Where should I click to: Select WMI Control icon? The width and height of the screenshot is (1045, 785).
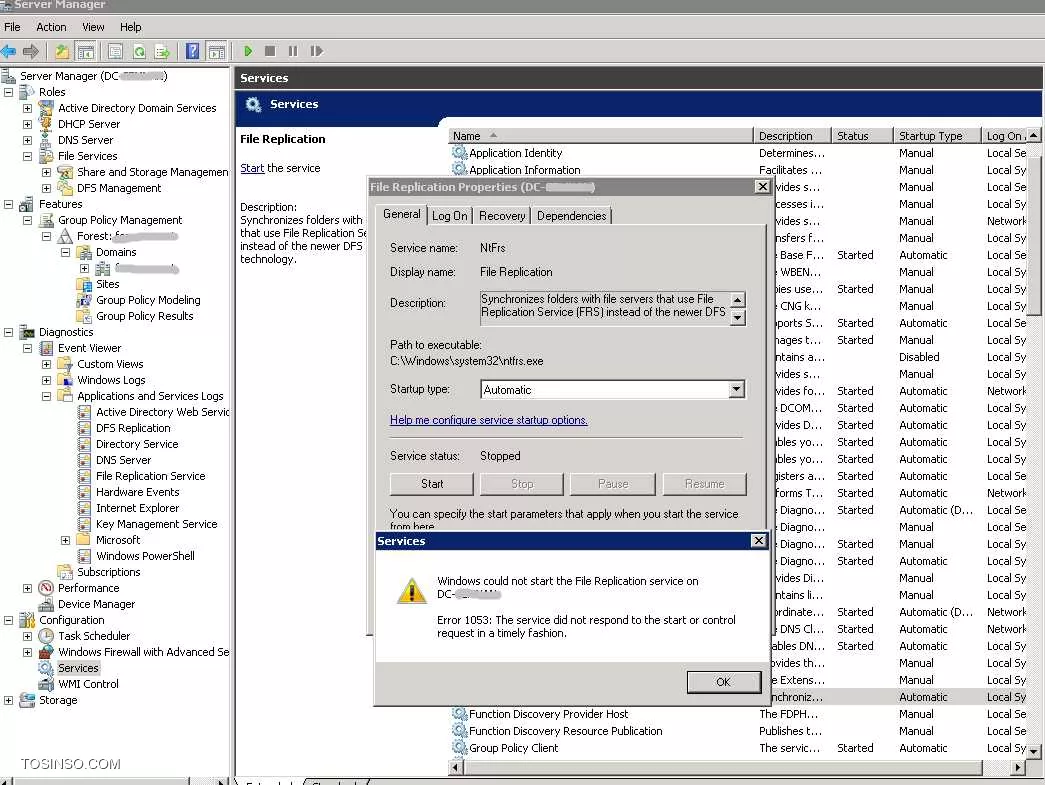46,684
